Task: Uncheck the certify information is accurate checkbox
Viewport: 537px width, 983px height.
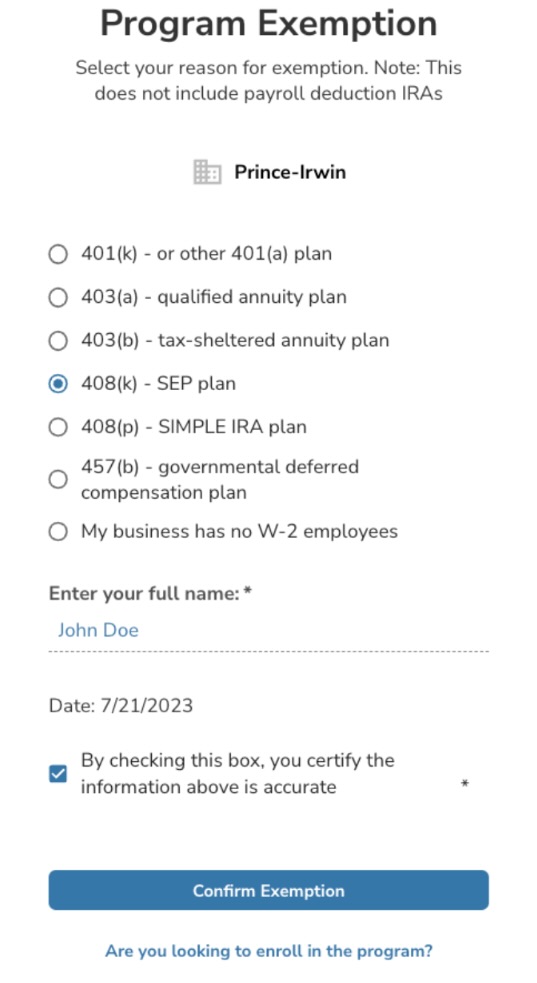Action: 58,774
